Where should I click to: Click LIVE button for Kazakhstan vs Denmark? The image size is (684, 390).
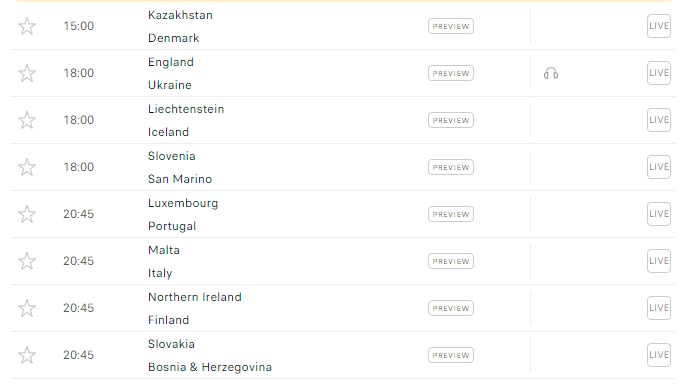[x=659, y=26]
